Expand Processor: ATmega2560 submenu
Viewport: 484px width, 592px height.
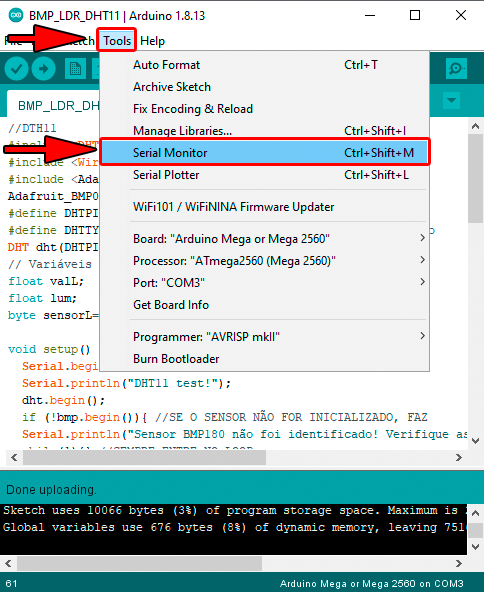click(x=264, y=261)
